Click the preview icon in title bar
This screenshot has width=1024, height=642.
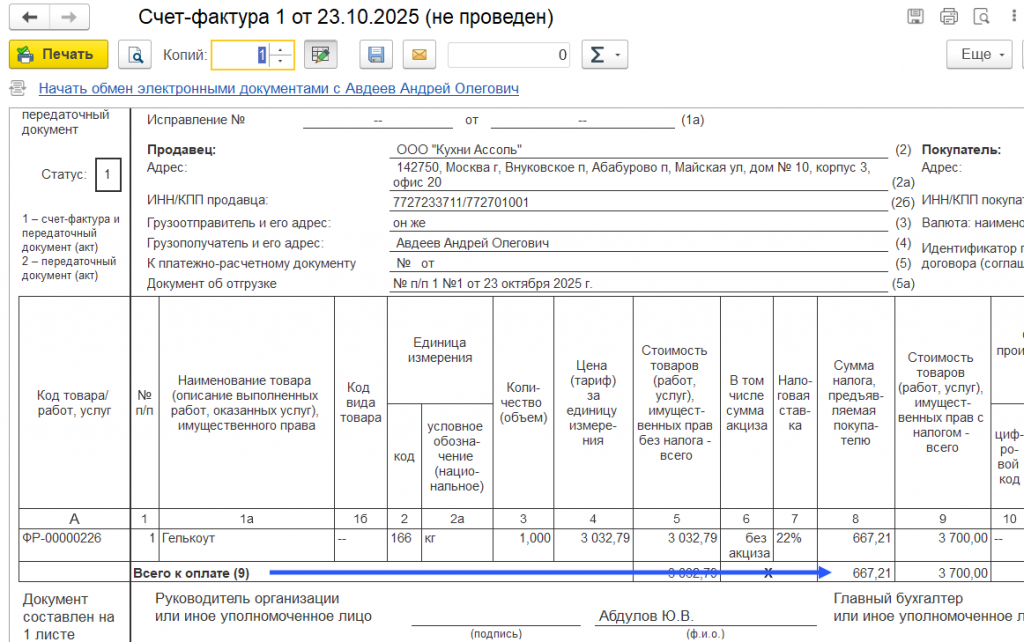982,17
